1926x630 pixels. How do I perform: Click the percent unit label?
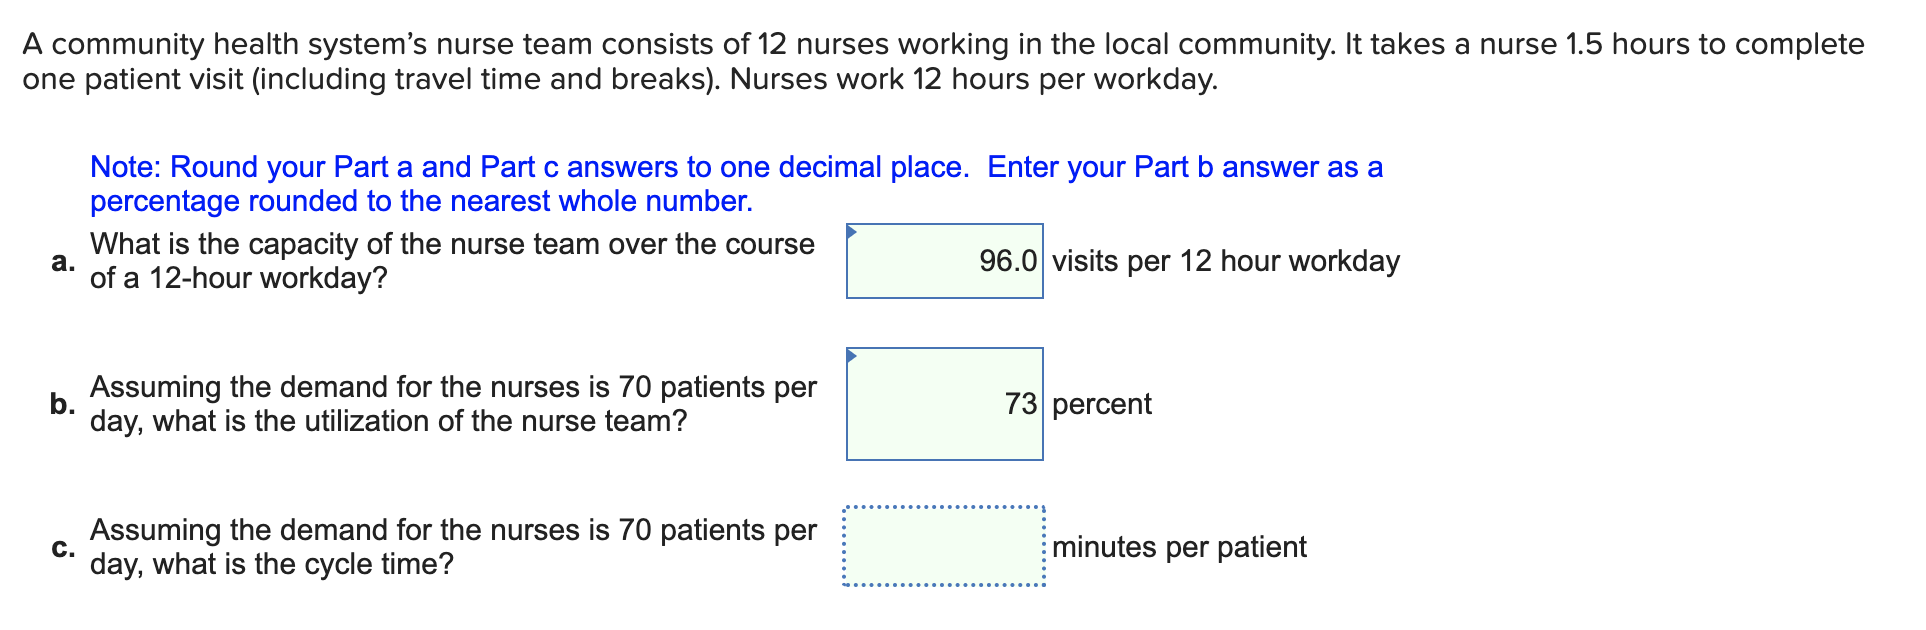point(1101,406)
